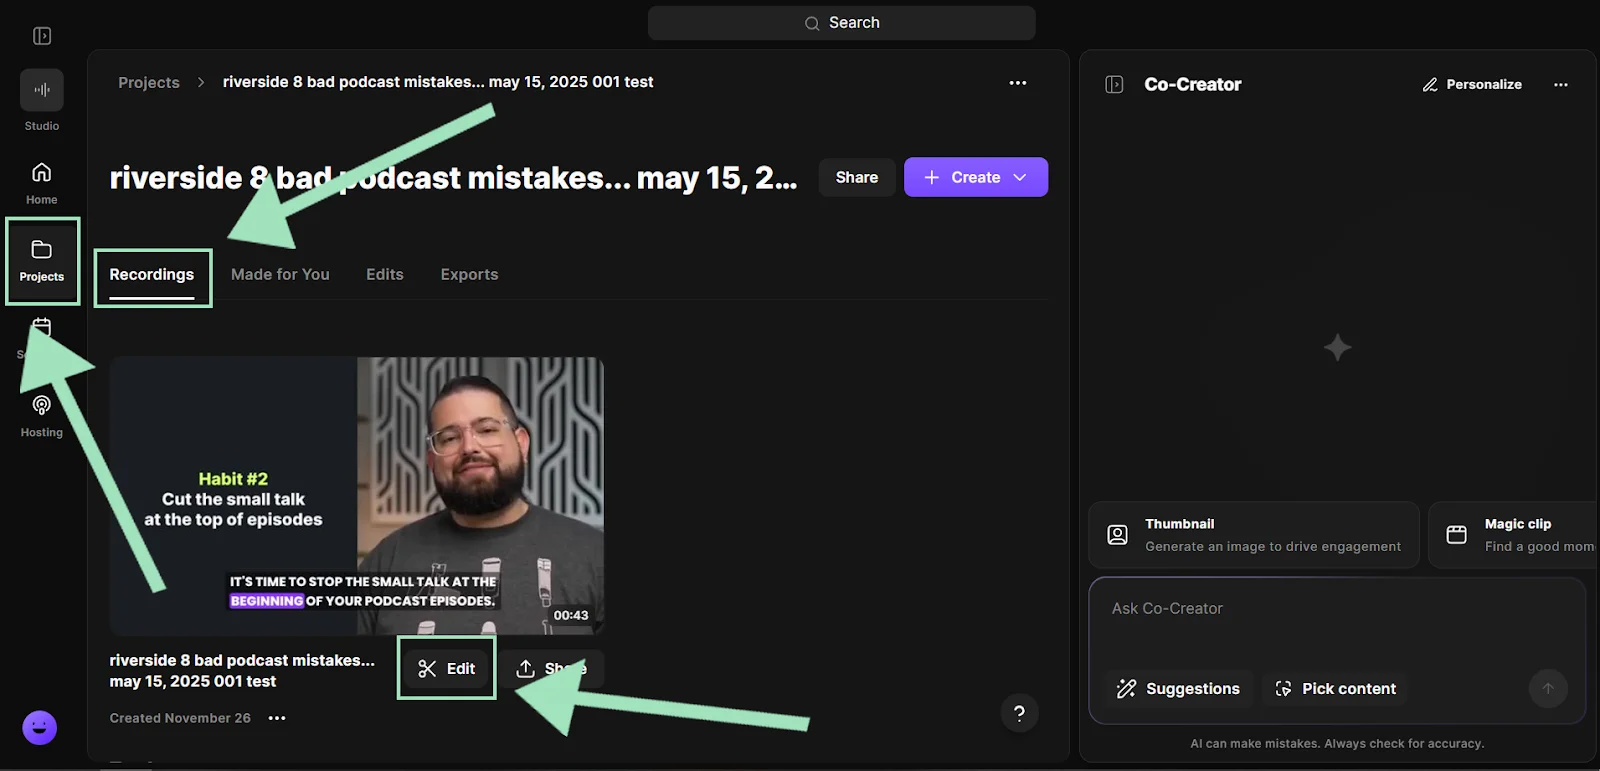Open the help question mark button
The width and height of the screenshot is (1600, 771).
point(1019,713)
